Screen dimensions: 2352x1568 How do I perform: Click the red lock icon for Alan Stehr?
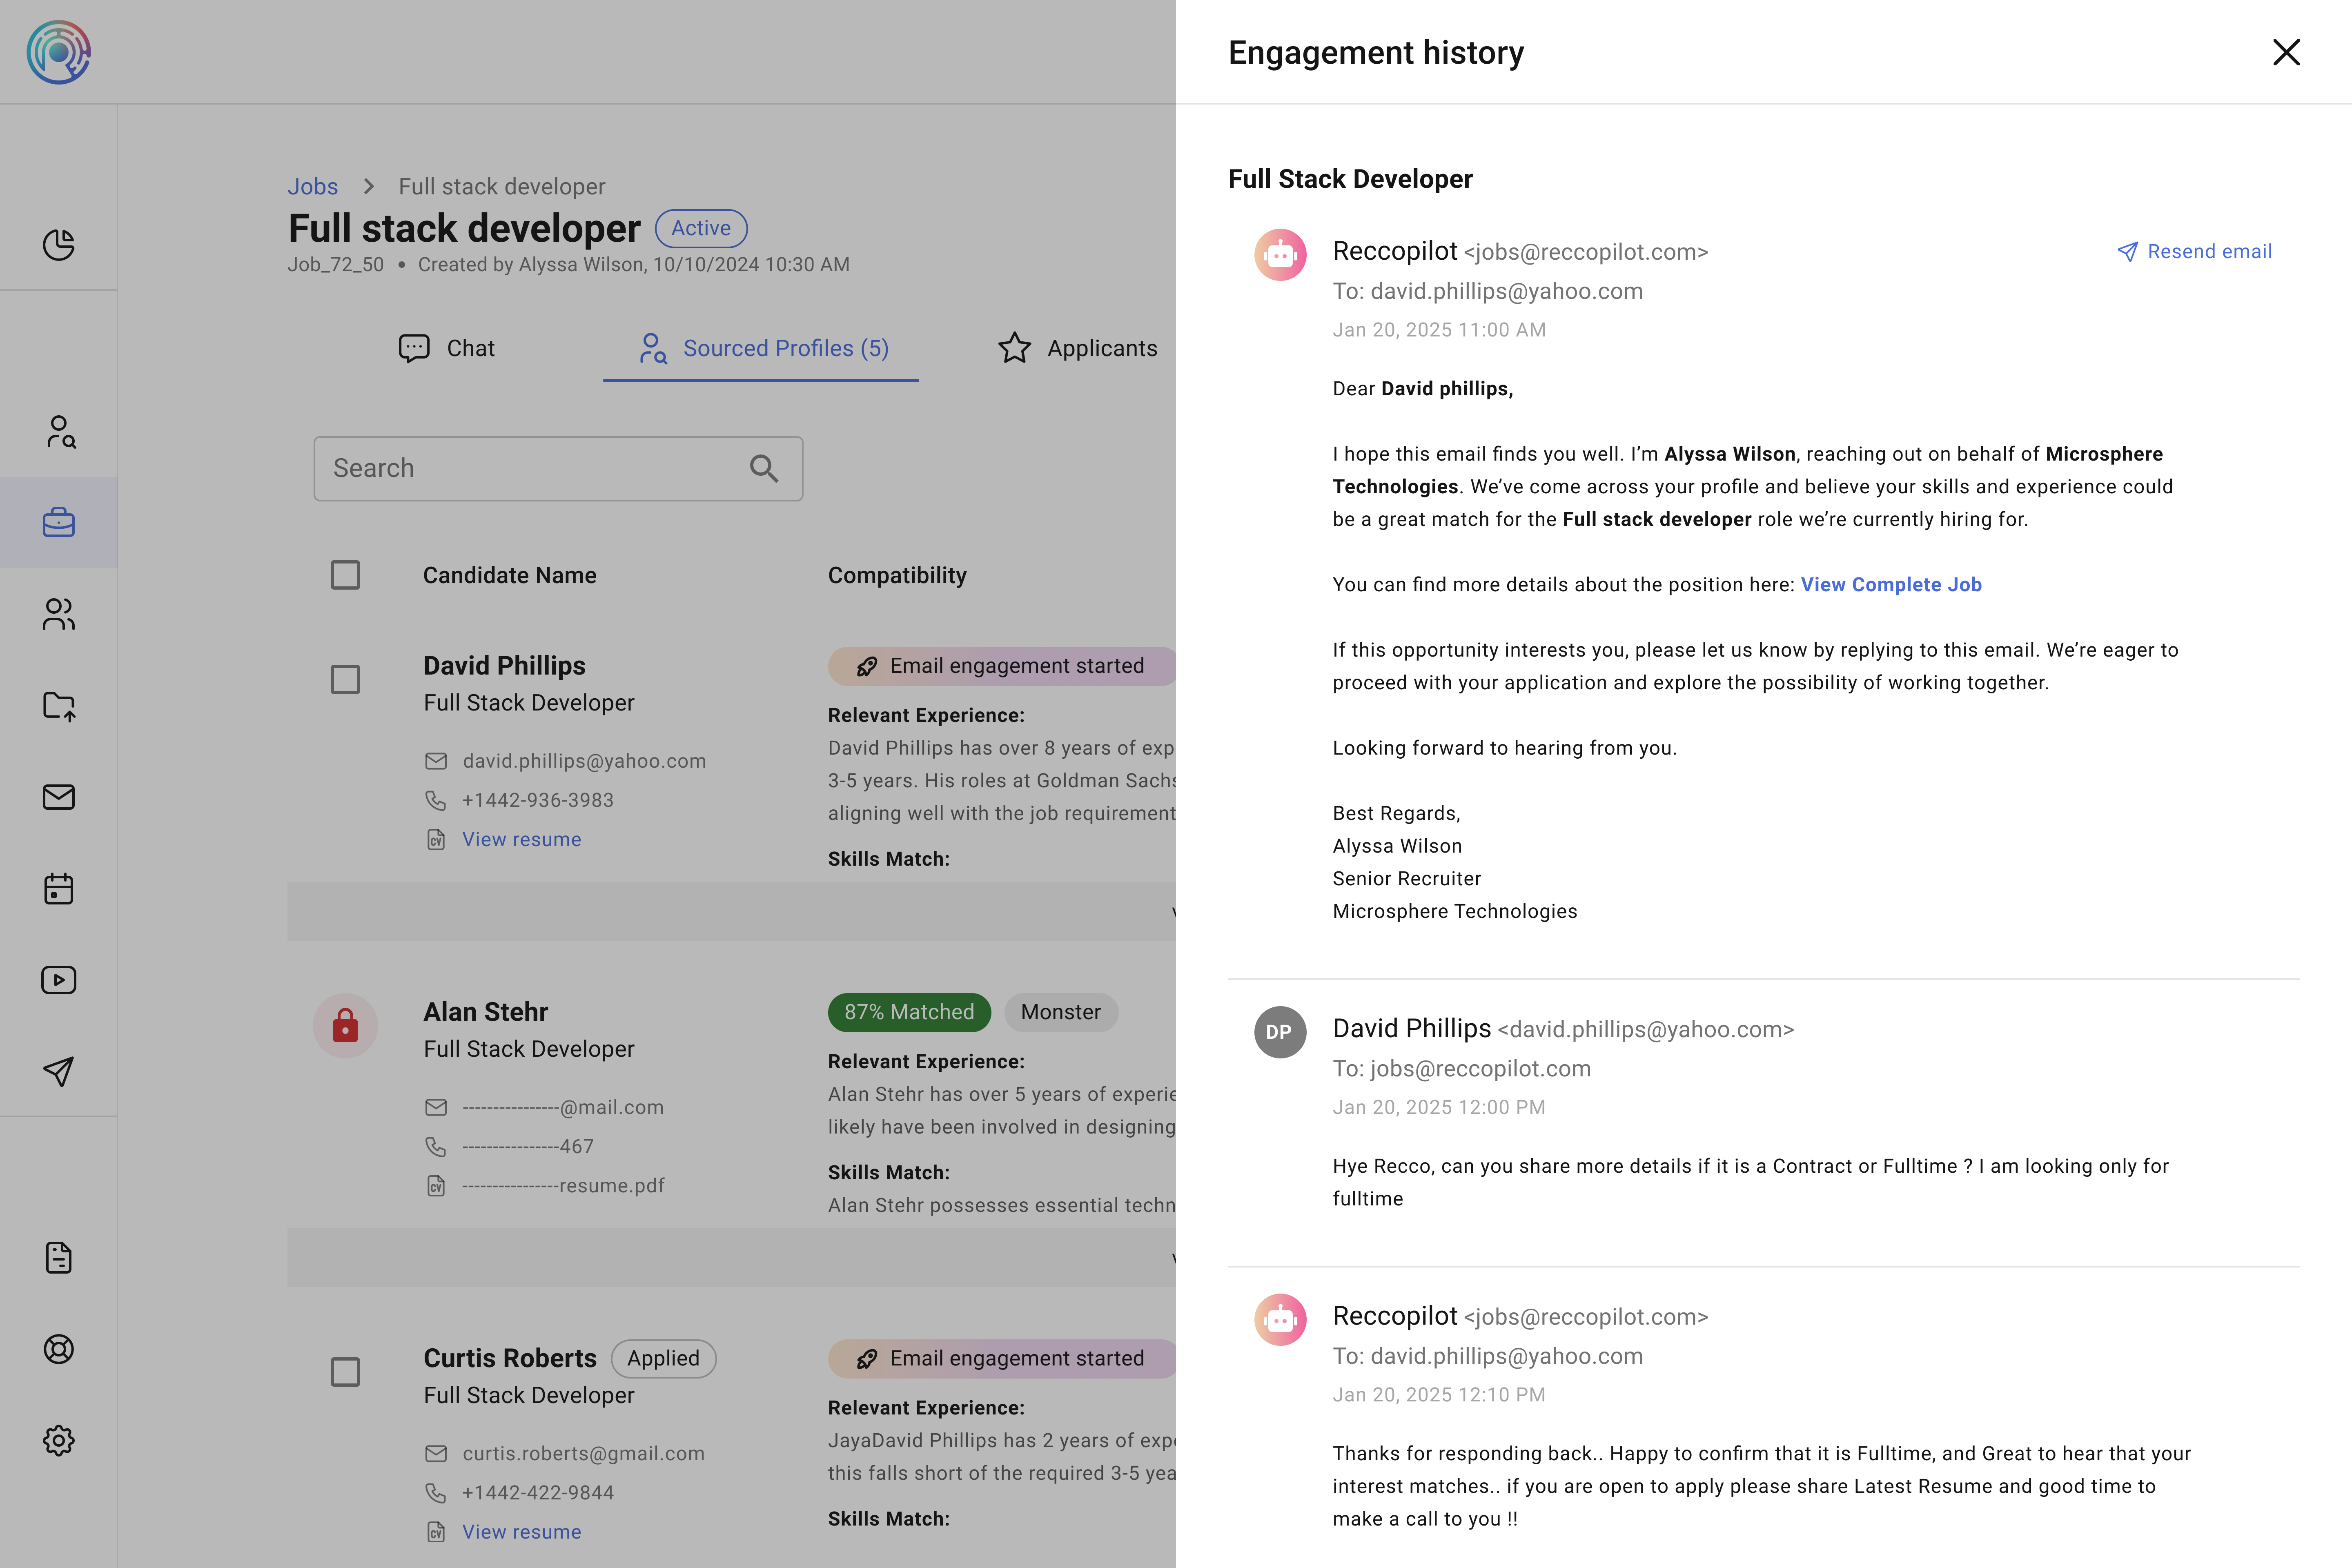pyautogui.click(x=345, y=1025)
